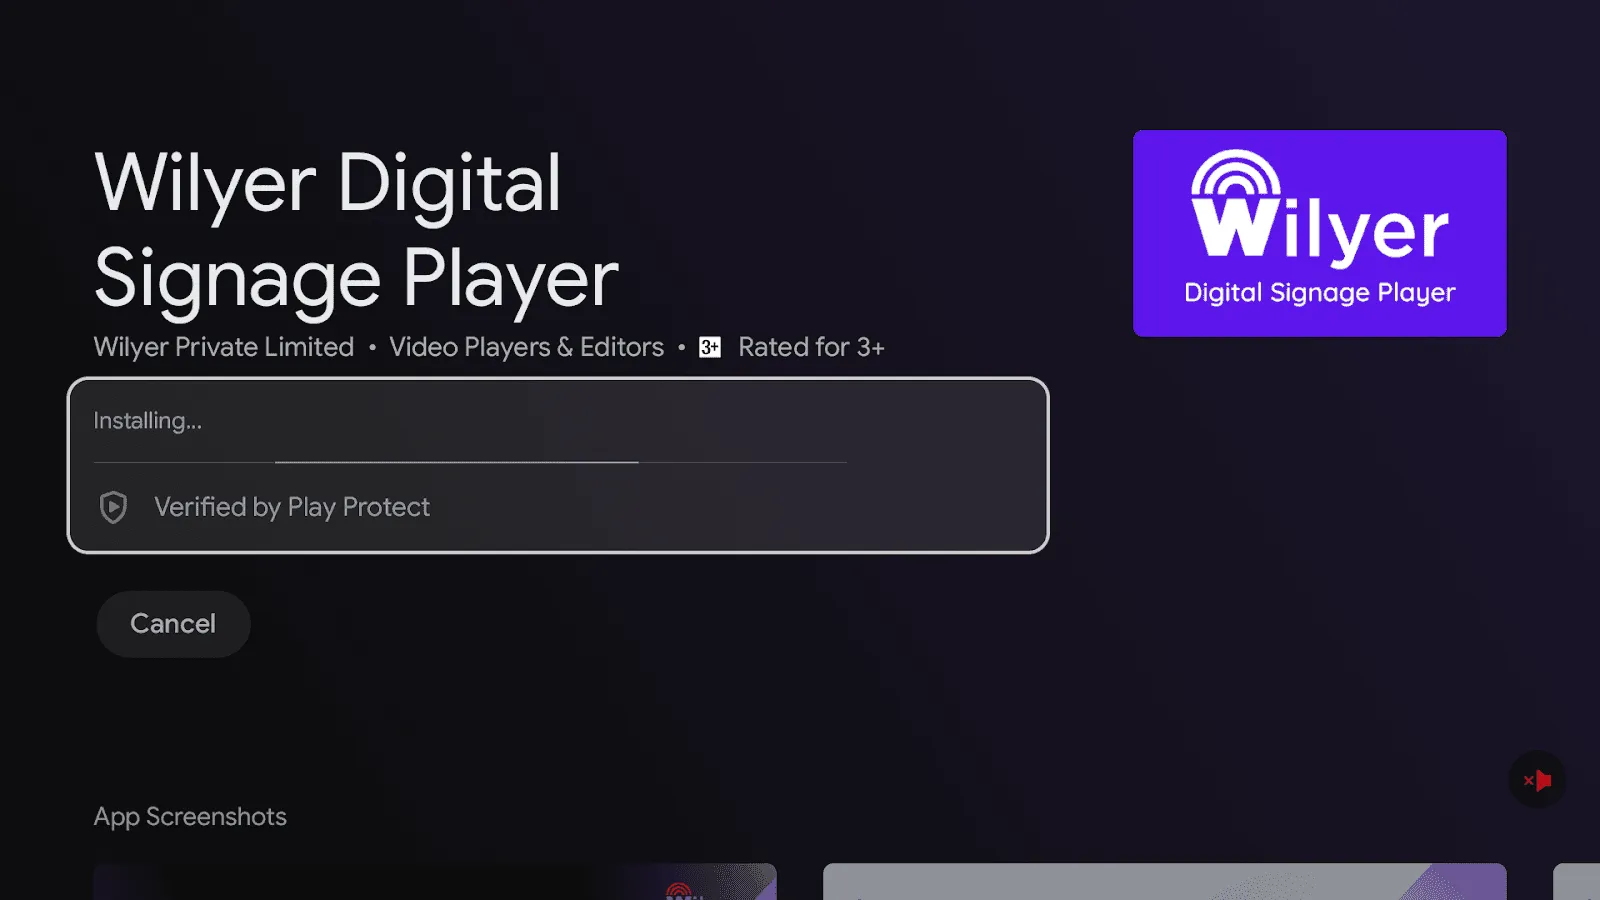Click the Installing... status text

pos(148,421)
